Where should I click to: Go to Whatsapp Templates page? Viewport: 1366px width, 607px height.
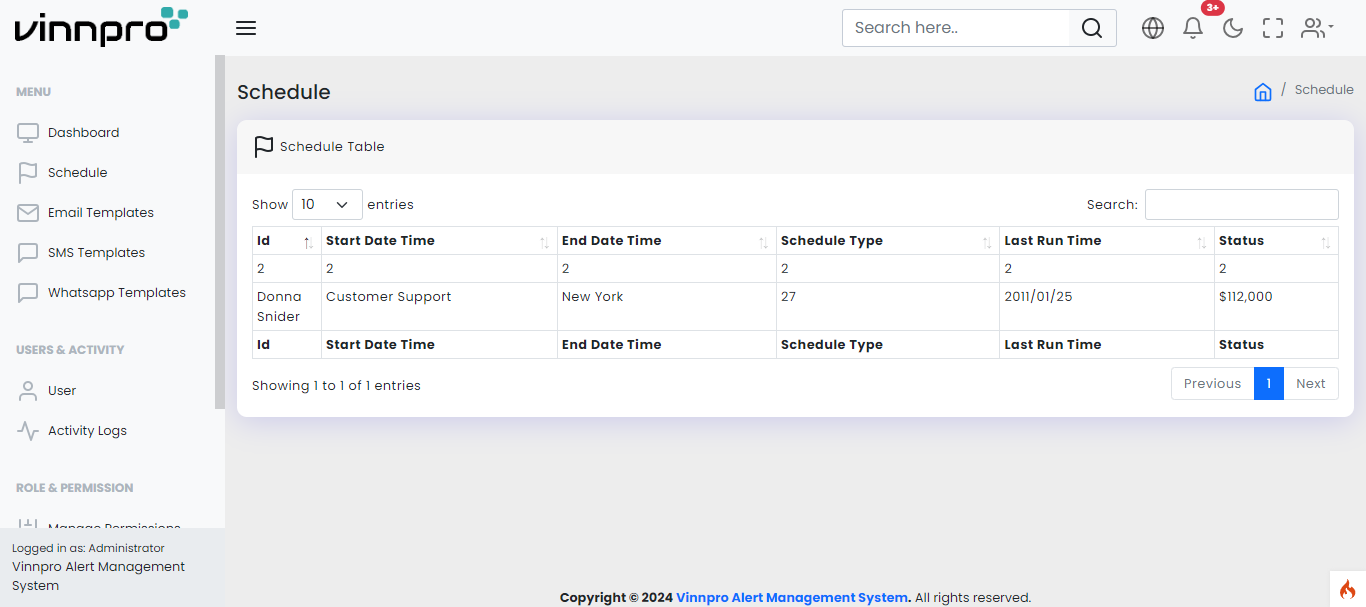(116, 293)
